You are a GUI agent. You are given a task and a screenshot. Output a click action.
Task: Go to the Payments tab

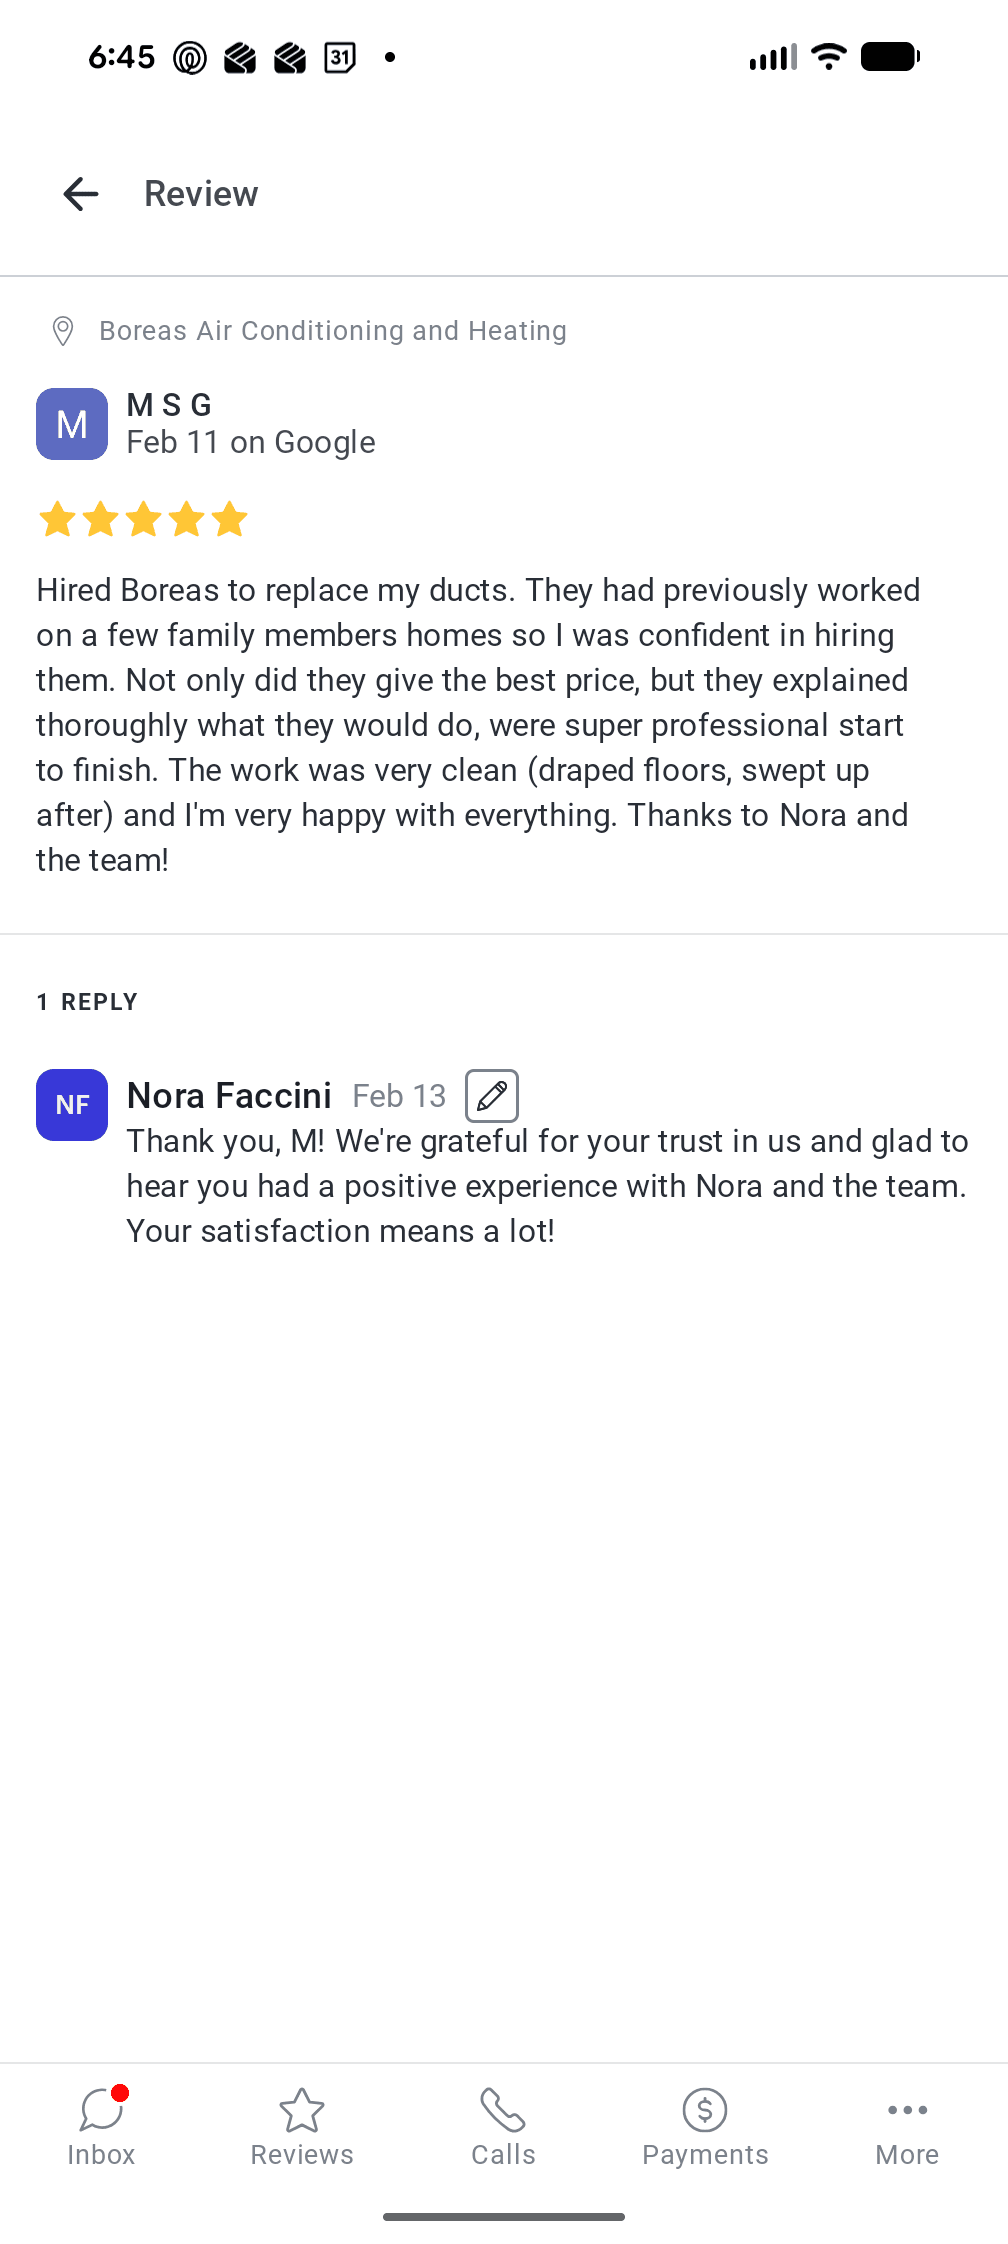pyautogui.click(x=705, y=2126)
